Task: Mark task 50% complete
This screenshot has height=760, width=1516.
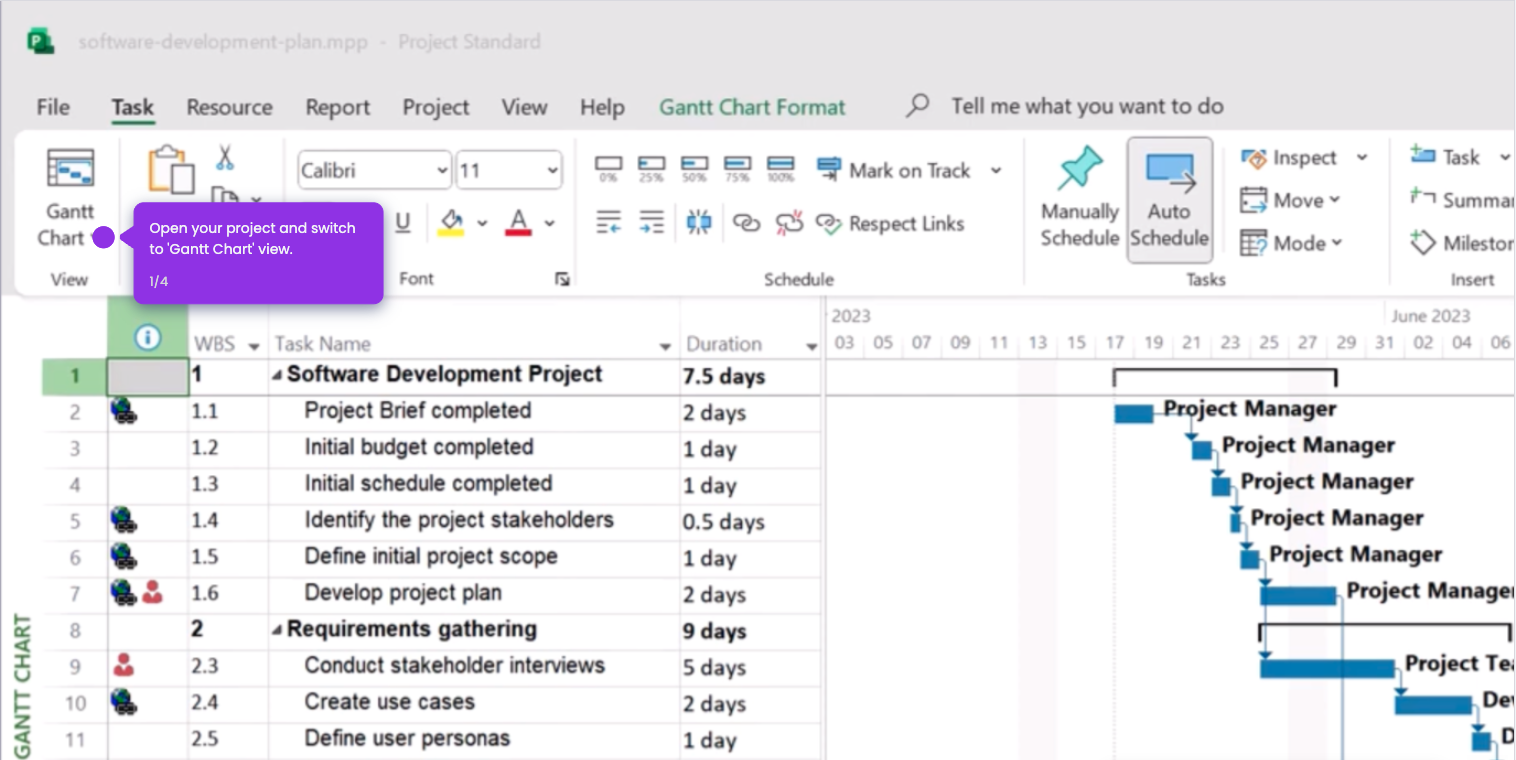Action: tap(694, 168)
